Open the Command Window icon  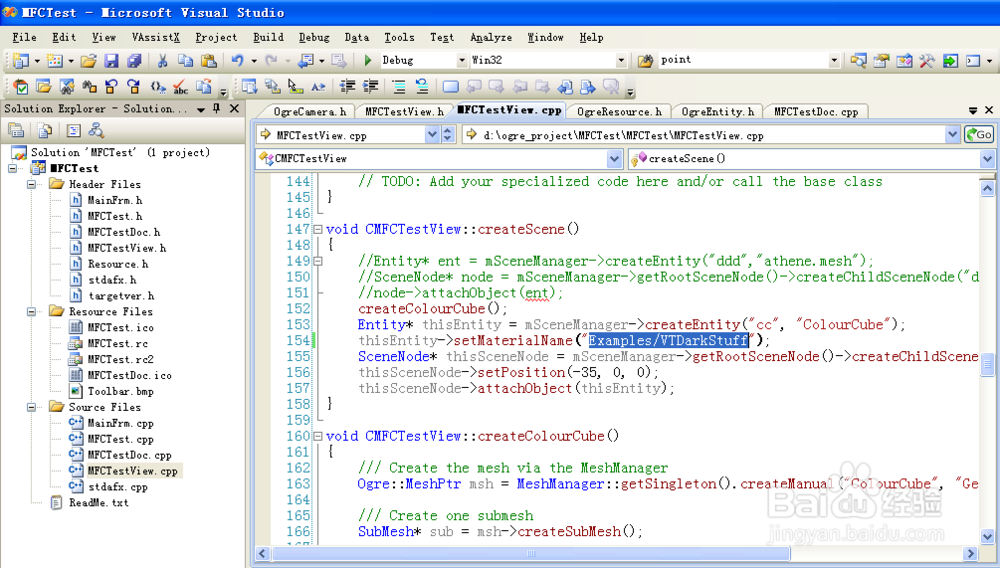click(x=973, y=61)
